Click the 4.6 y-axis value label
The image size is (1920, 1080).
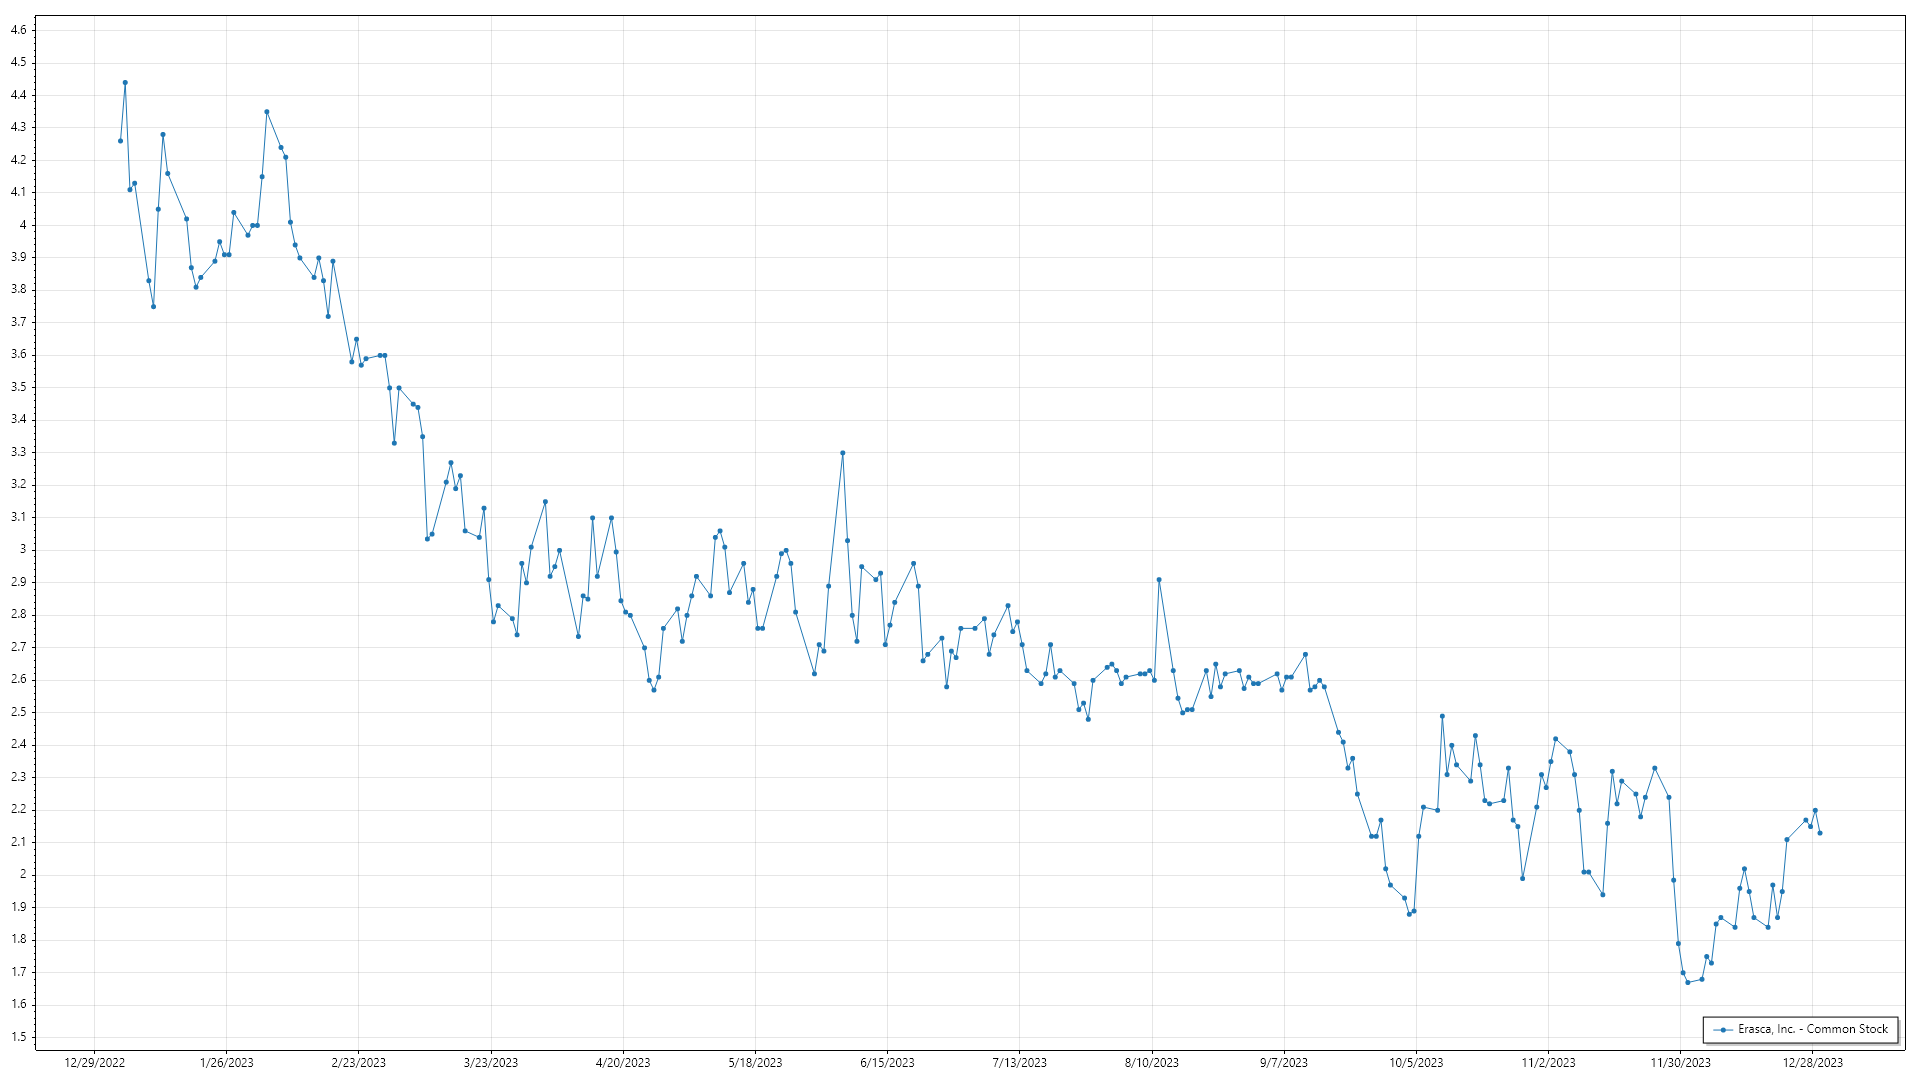point(18,30)
